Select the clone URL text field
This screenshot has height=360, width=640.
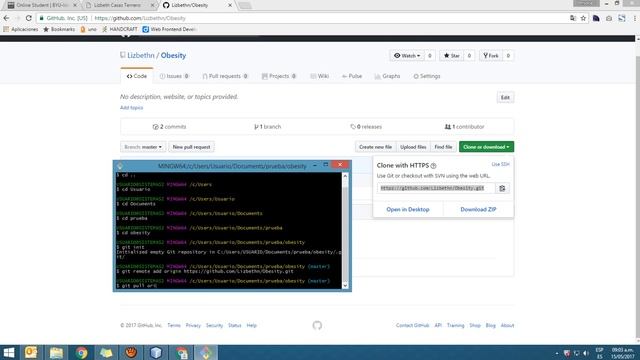coord(436,188)
